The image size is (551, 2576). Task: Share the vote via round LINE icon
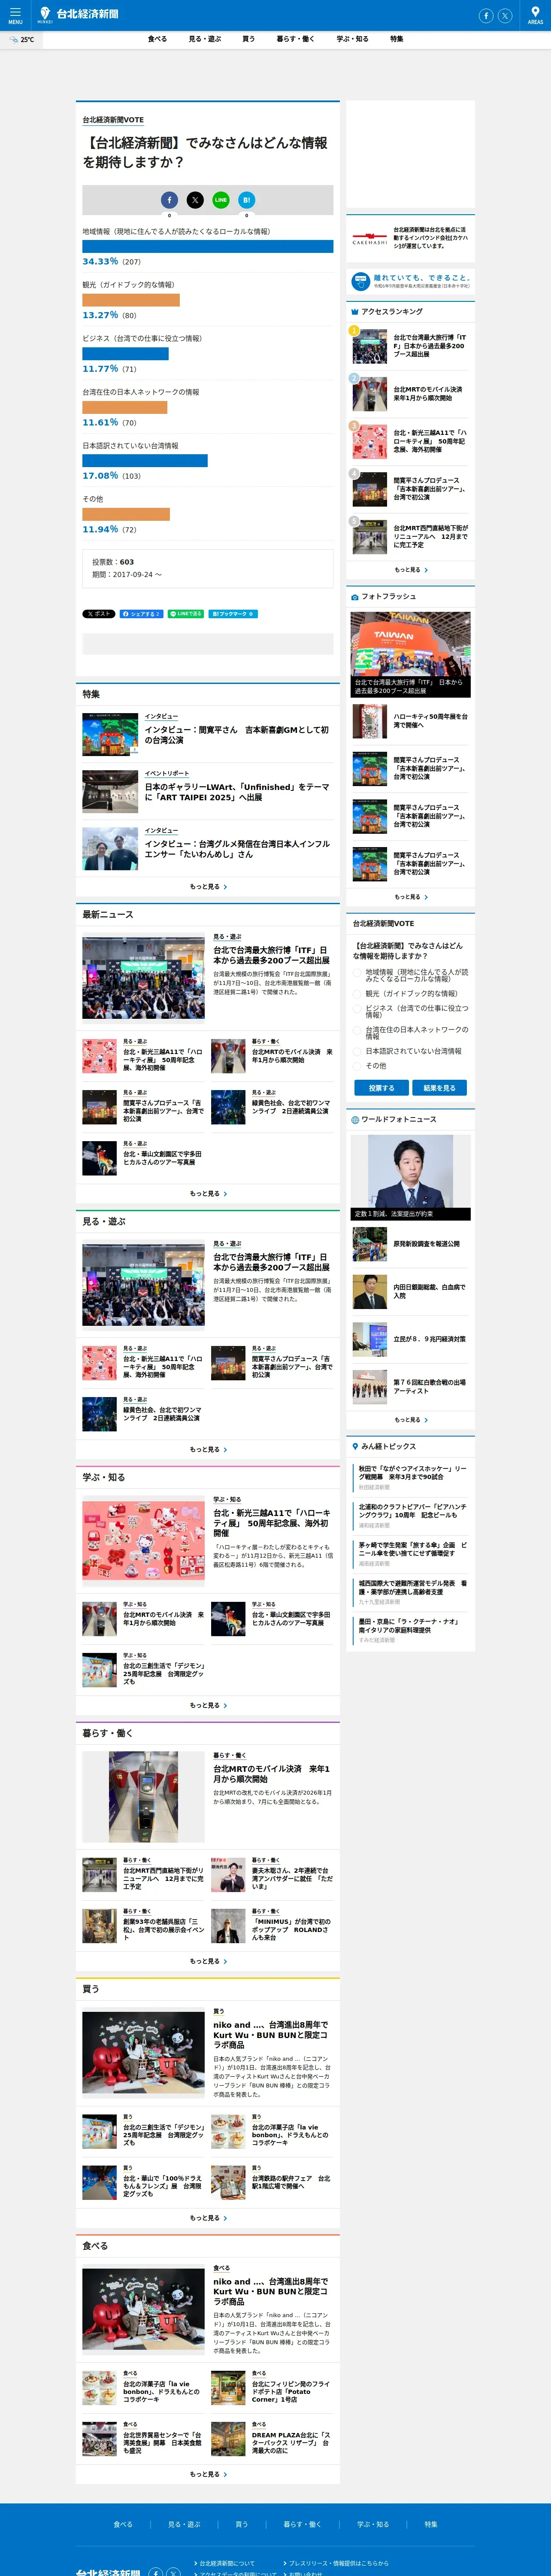(221, 200)
